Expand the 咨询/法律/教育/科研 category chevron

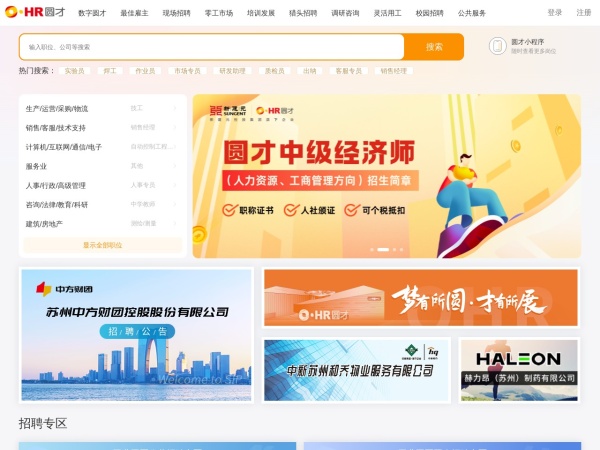(x=175, y=204)
